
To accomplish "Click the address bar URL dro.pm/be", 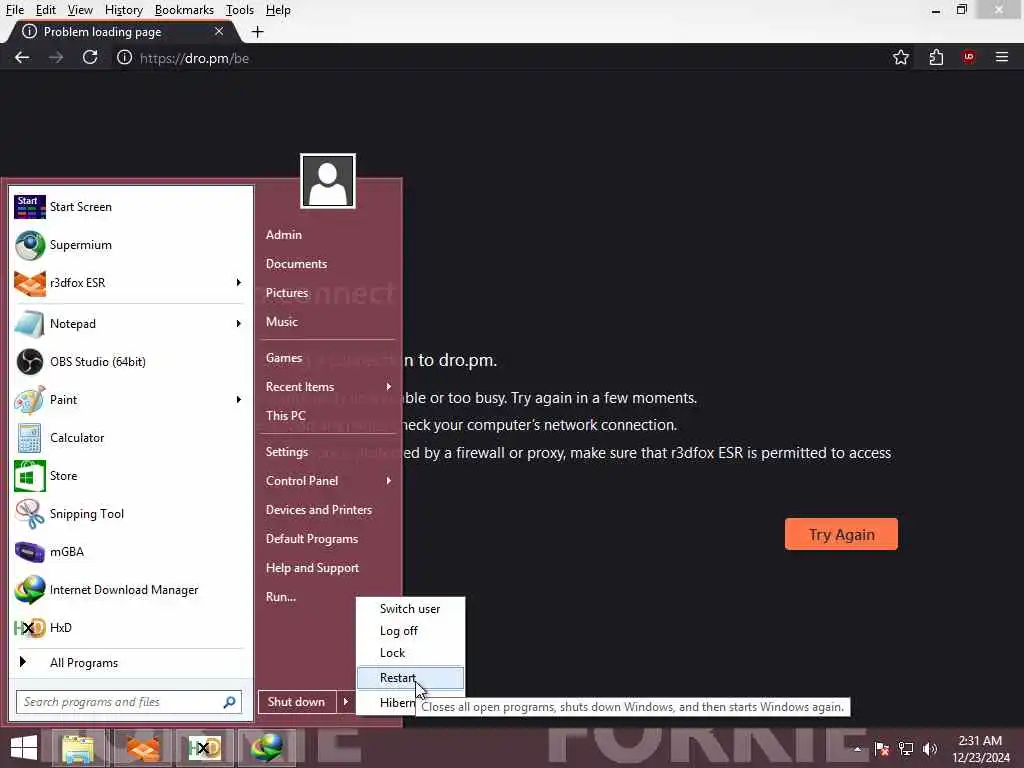I will (195, 58).
